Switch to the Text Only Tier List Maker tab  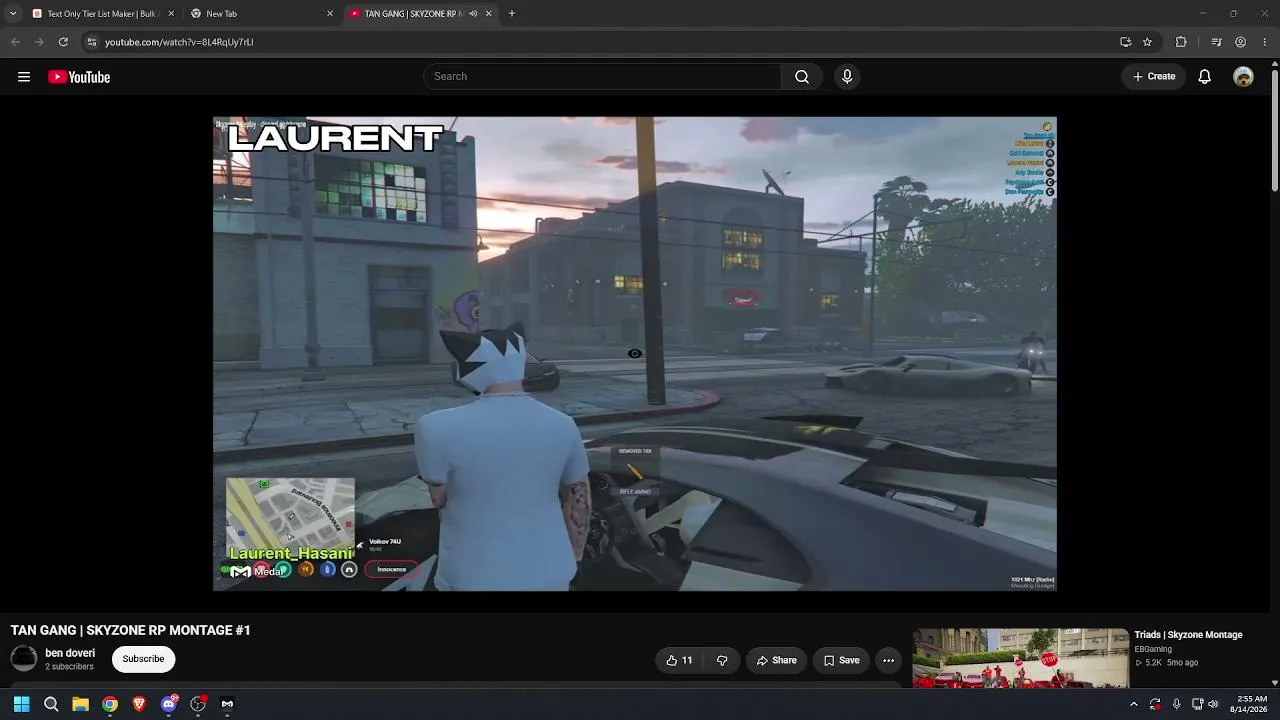[x=103, y=14]
